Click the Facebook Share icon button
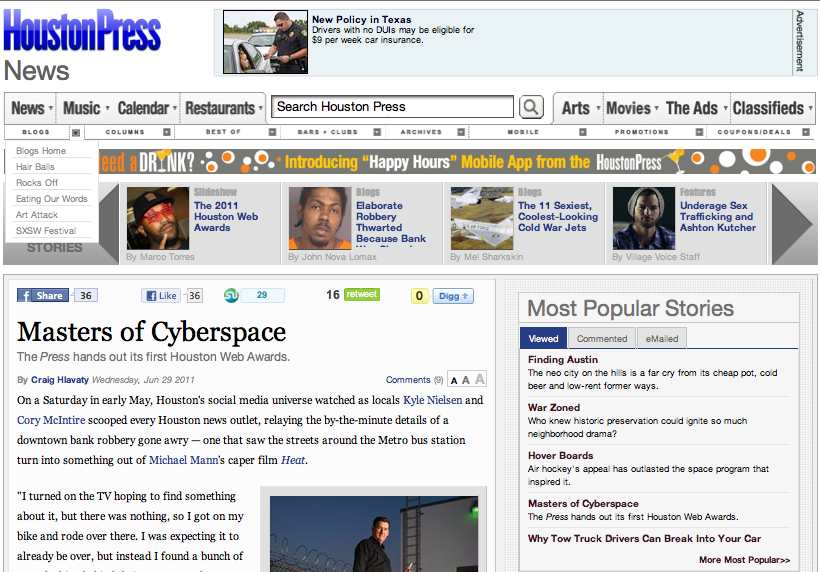 43,295
